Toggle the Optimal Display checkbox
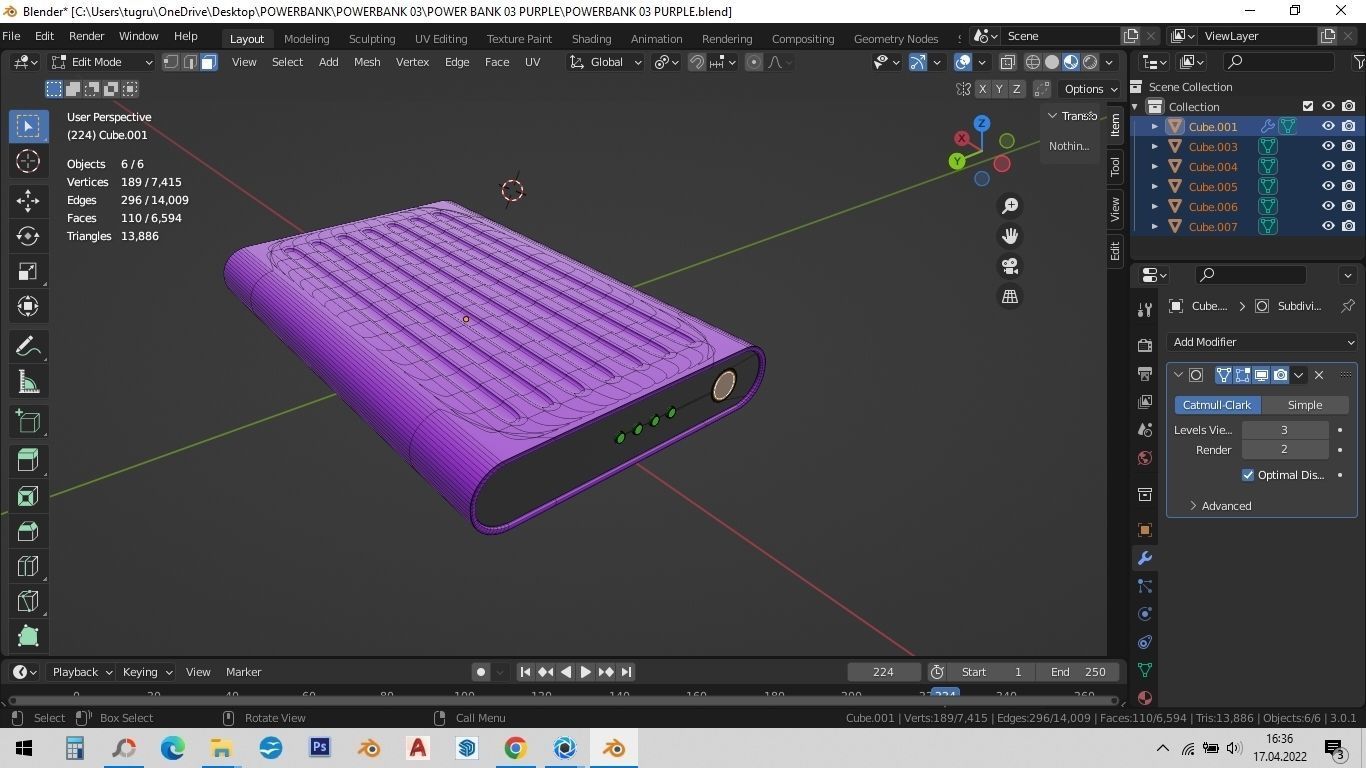The image size is (1366, 768). click(x=1248, y=475)
